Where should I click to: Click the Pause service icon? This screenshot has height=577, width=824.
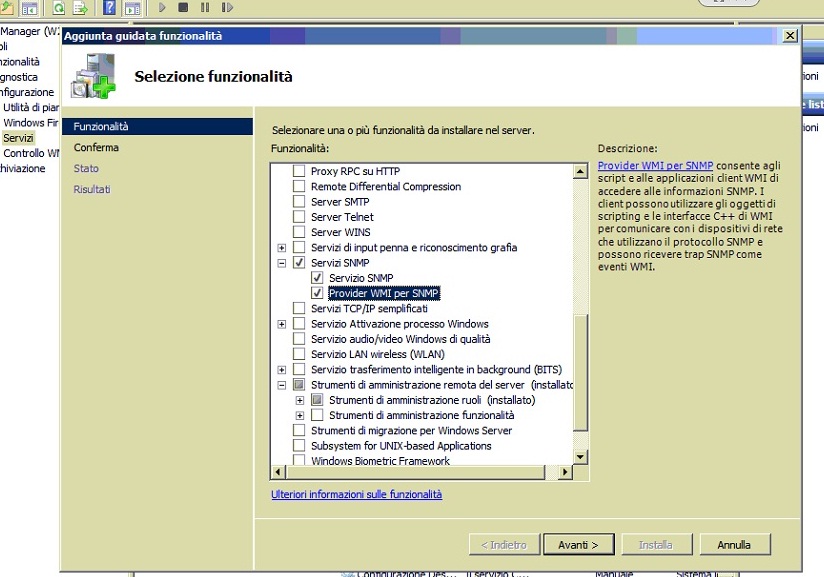point(205,7)
